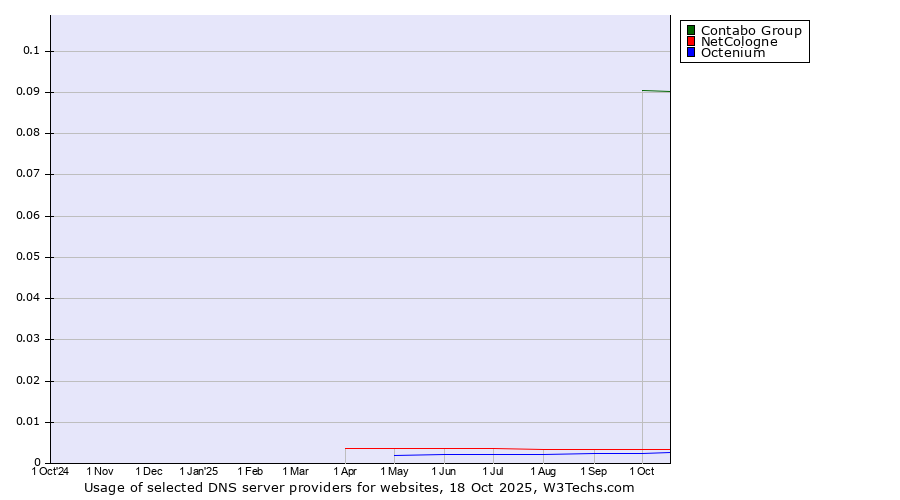This screenshot has width=900, height=500.
Task: Click the 1 Dec x-axis label
Action: tap(149, 471)
